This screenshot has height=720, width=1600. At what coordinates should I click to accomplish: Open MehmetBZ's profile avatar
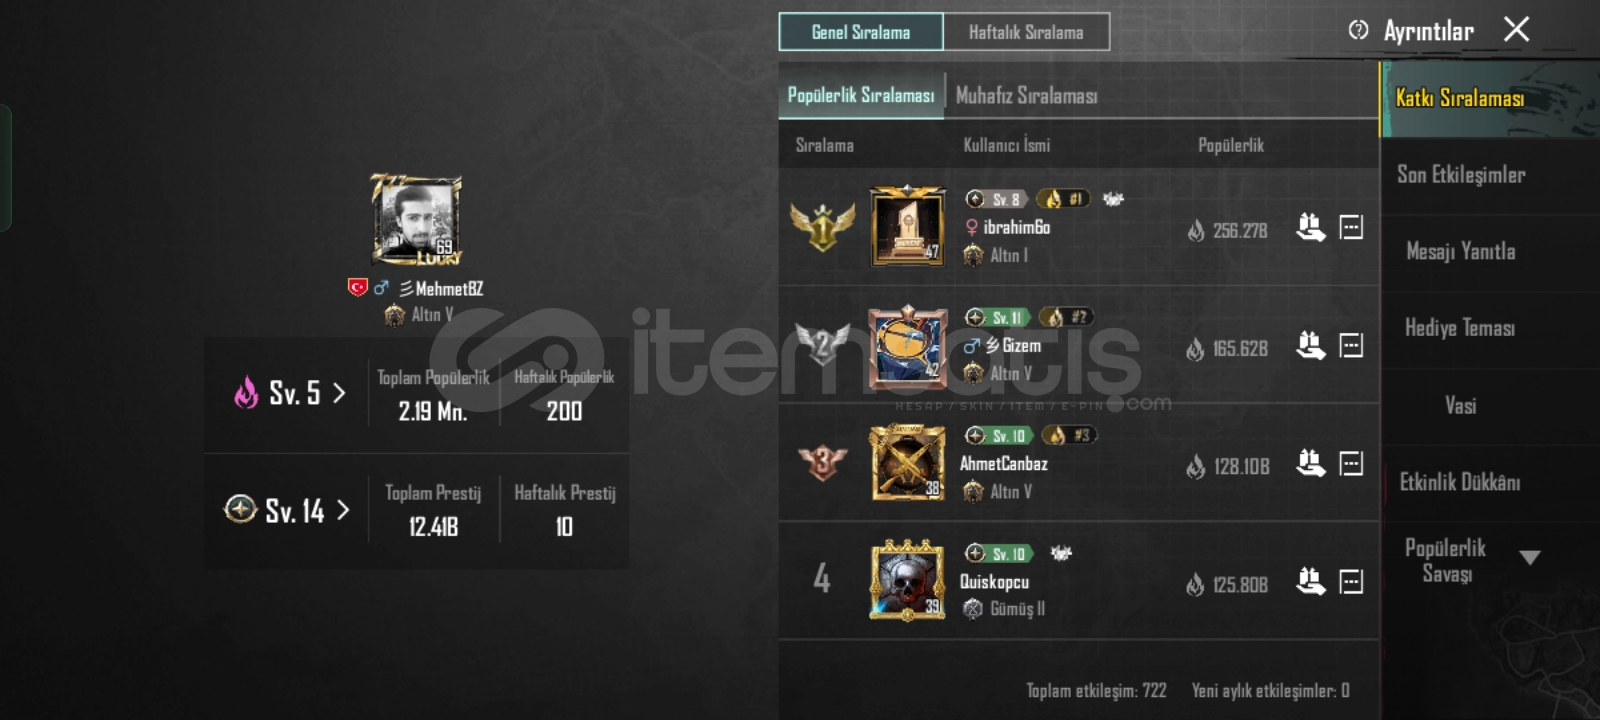tap(416, 220)
